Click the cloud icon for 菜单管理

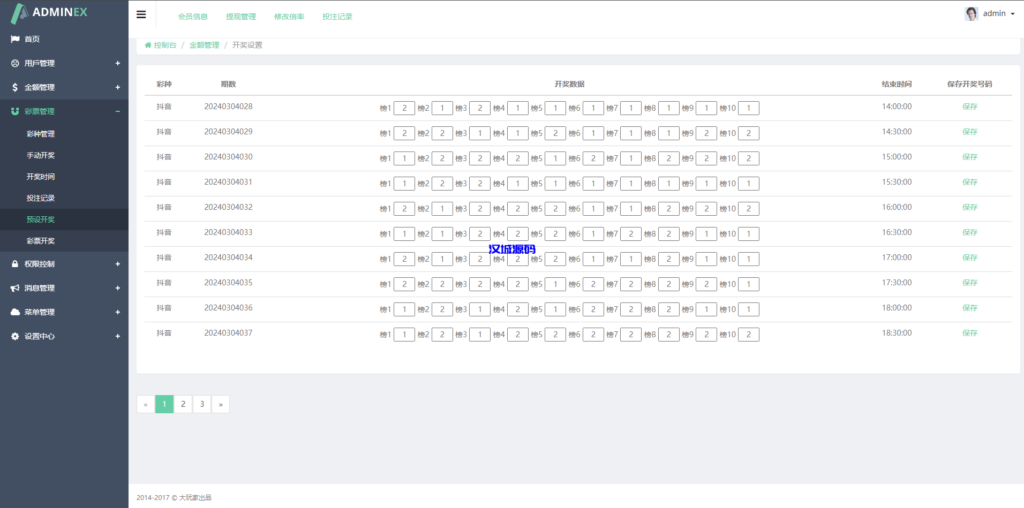(15, 312)
